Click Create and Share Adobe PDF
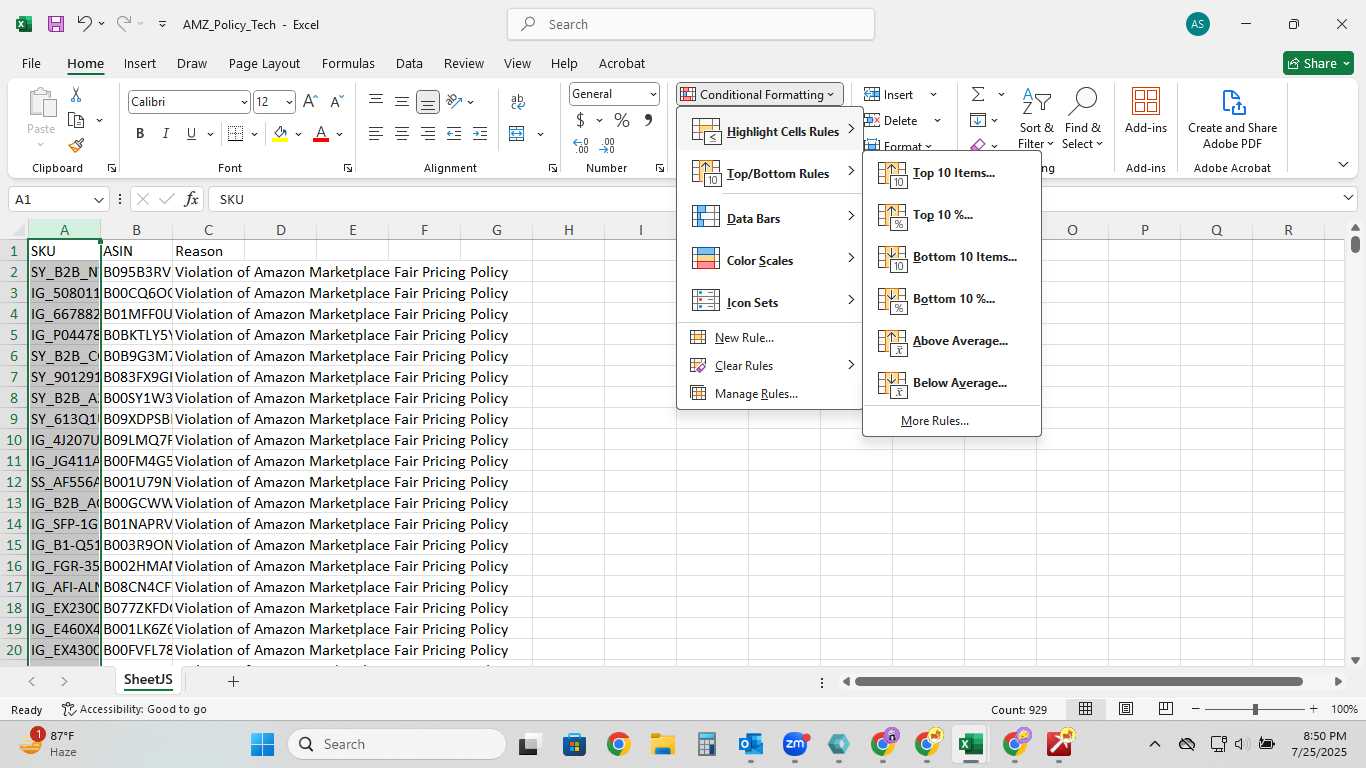This screenshot has height=768, width=1366. (x=1232, y=119)
